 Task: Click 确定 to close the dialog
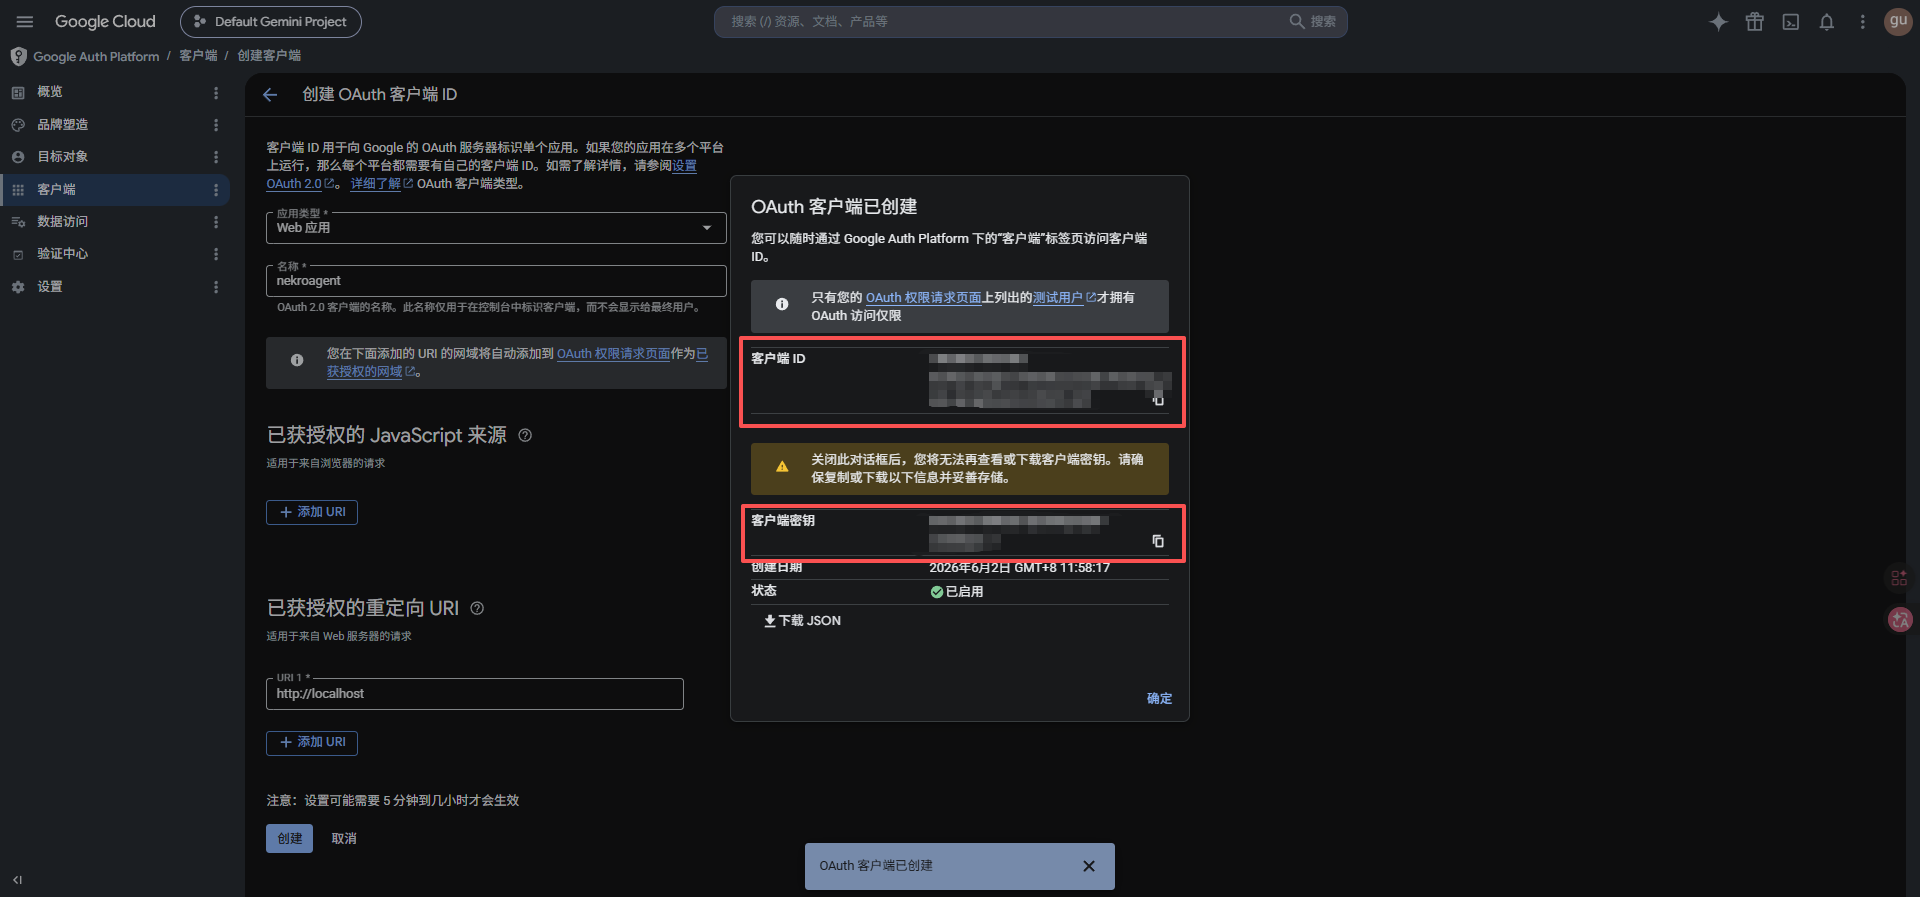click(1159, 699)
